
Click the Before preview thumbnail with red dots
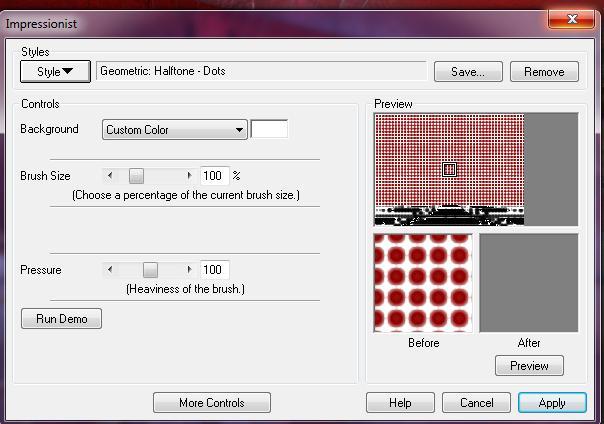[x=423, y=283]
